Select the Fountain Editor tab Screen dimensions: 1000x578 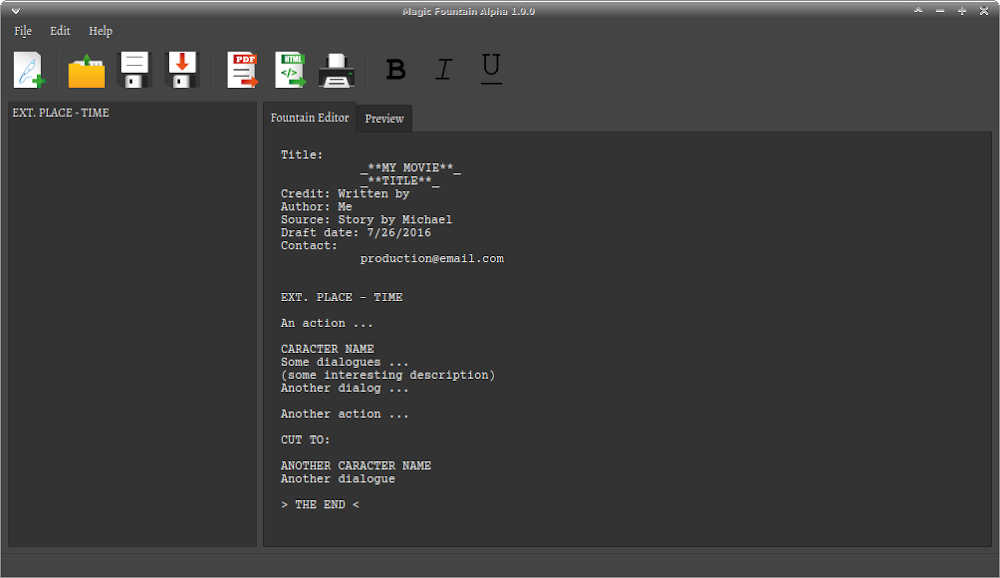309,117
